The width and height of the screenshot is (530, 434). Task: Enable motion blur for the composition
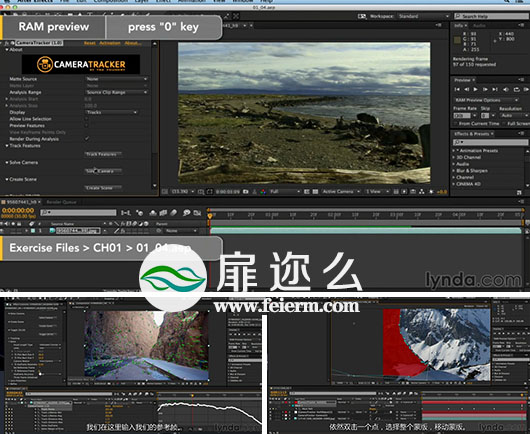(x=173, y=213)
